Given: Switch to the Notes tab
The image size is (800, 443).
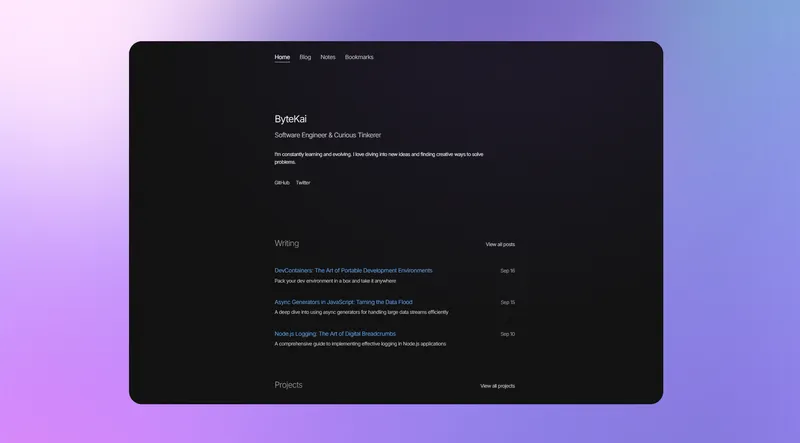Looking at the screenshot, I should click(328, 57).
